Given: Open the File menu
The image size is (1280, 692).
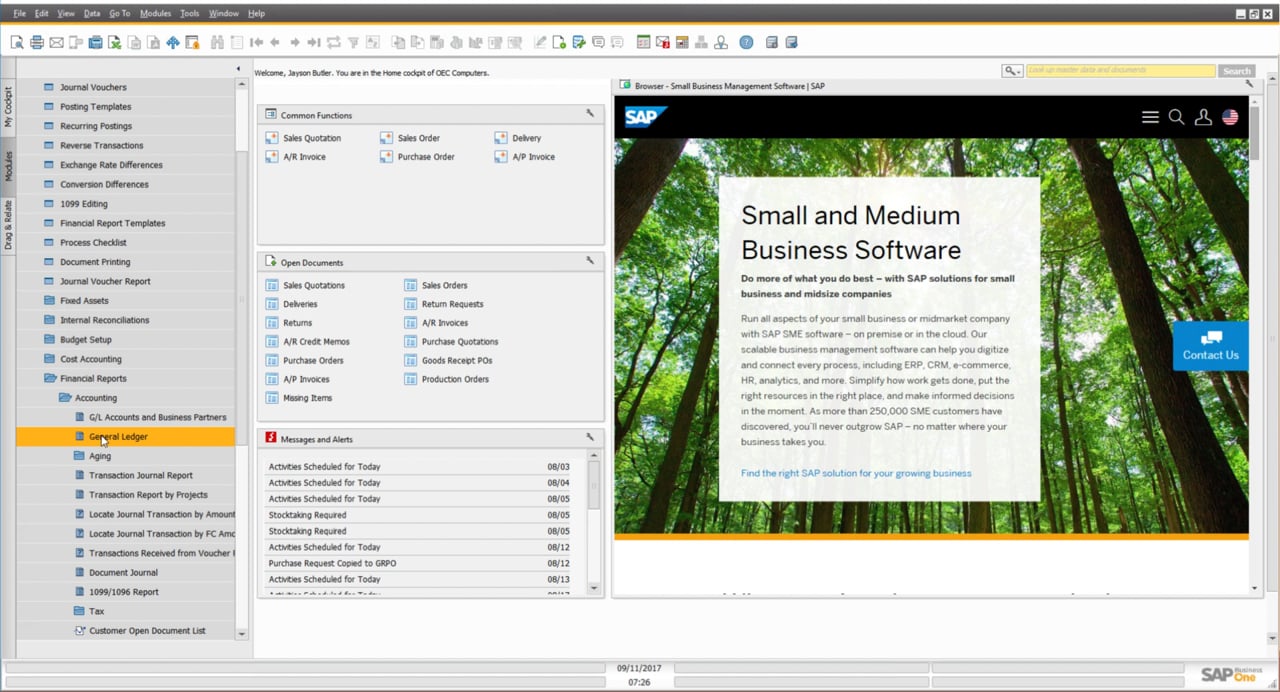Looking at the screenshot, I should click(x=19, y=13).
